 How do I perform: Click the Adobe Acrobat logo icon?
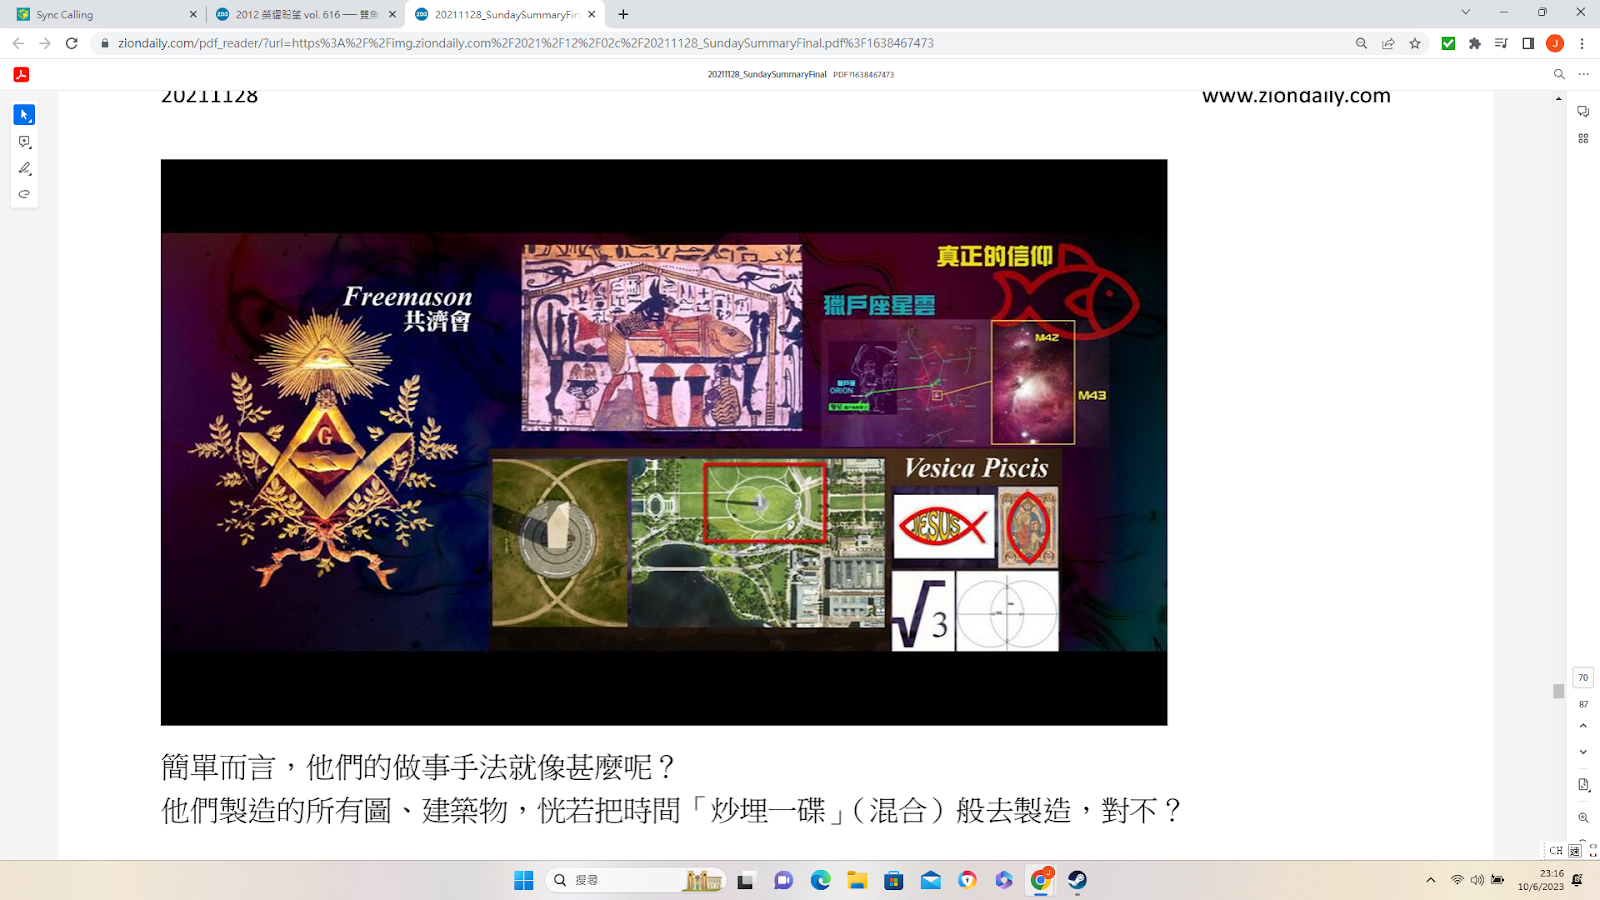21,74
